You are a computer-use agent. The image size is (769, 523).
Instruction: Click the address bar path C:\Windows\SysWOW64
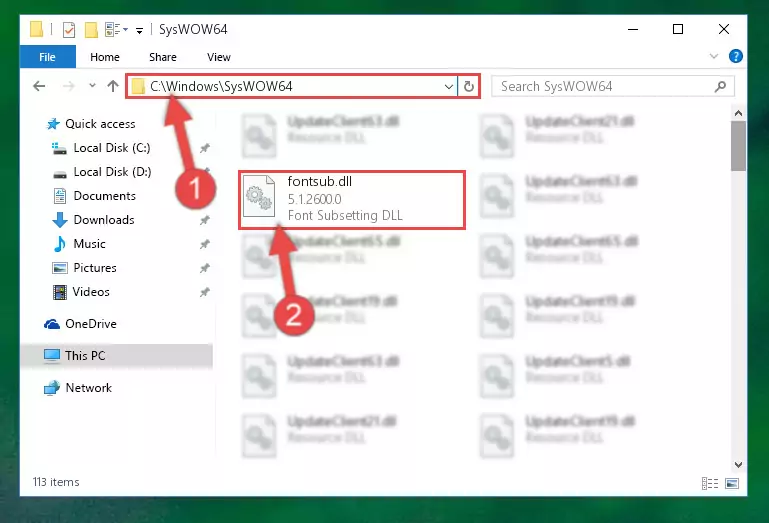tap(221, 86)
